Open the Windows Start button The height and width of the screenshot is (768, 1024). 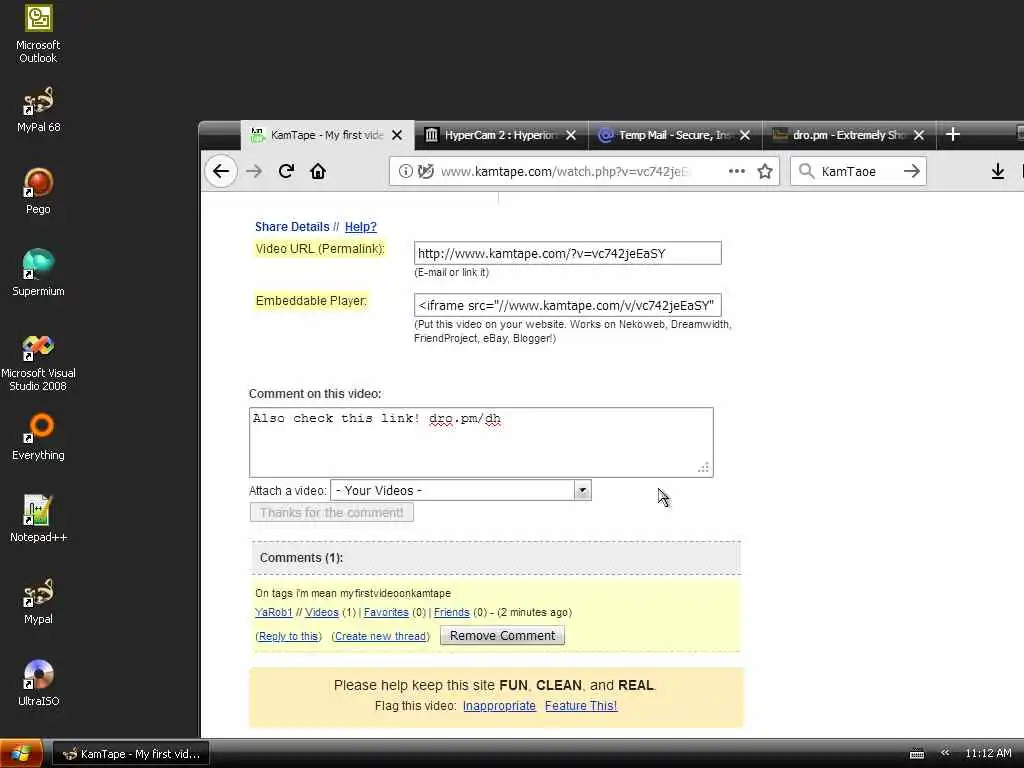(x=21, y=754)
